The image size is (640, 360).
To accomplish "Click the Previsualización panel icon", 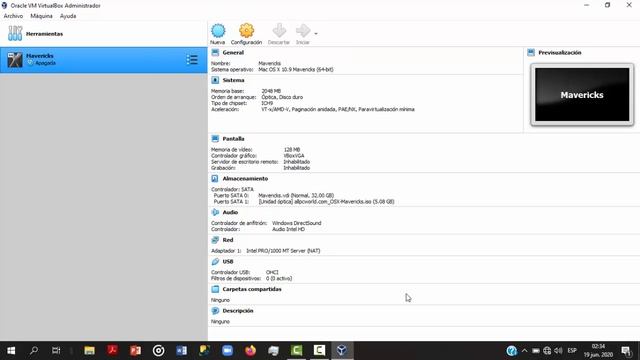I will [x=531, y=53].
